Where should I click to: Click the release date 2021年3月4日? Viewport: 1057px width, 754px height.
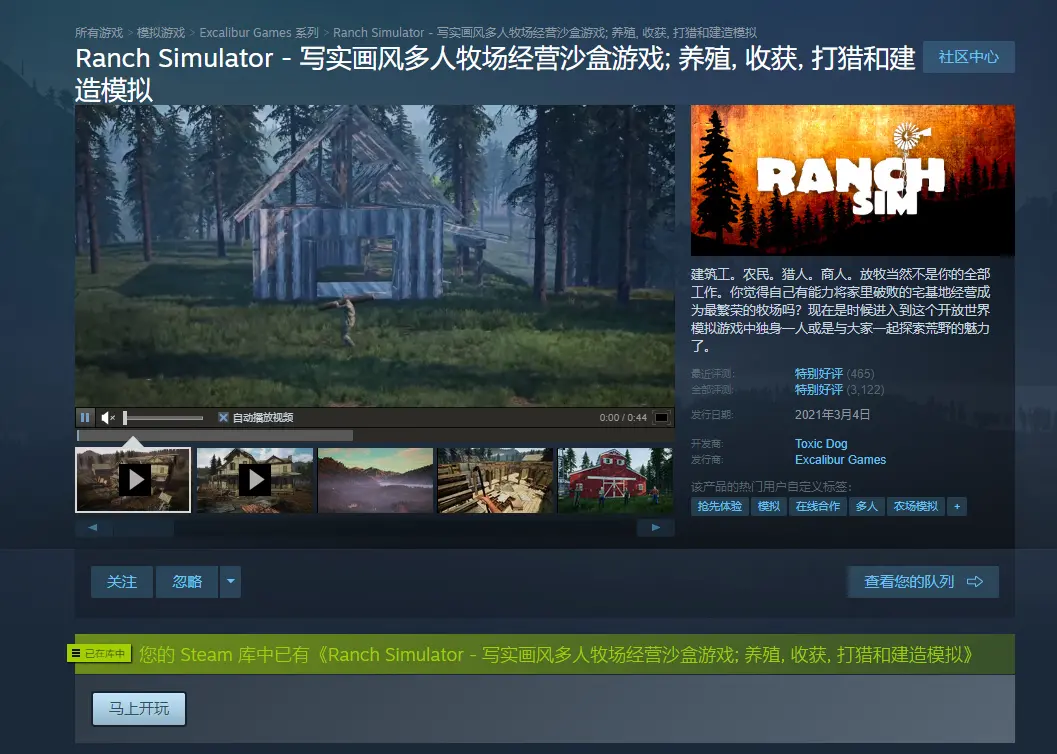(x=833, y=414)
